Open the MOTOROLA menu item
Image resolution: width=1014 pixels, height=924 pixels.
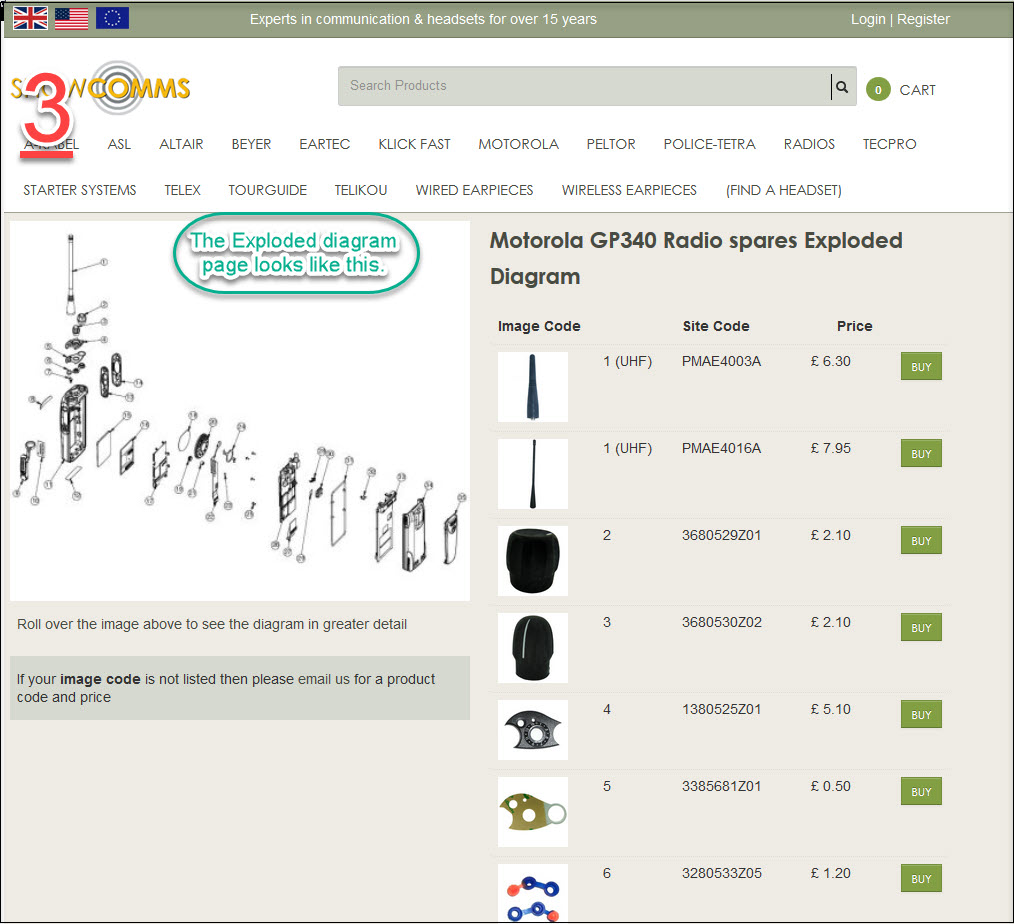click(x=519, y=144)
